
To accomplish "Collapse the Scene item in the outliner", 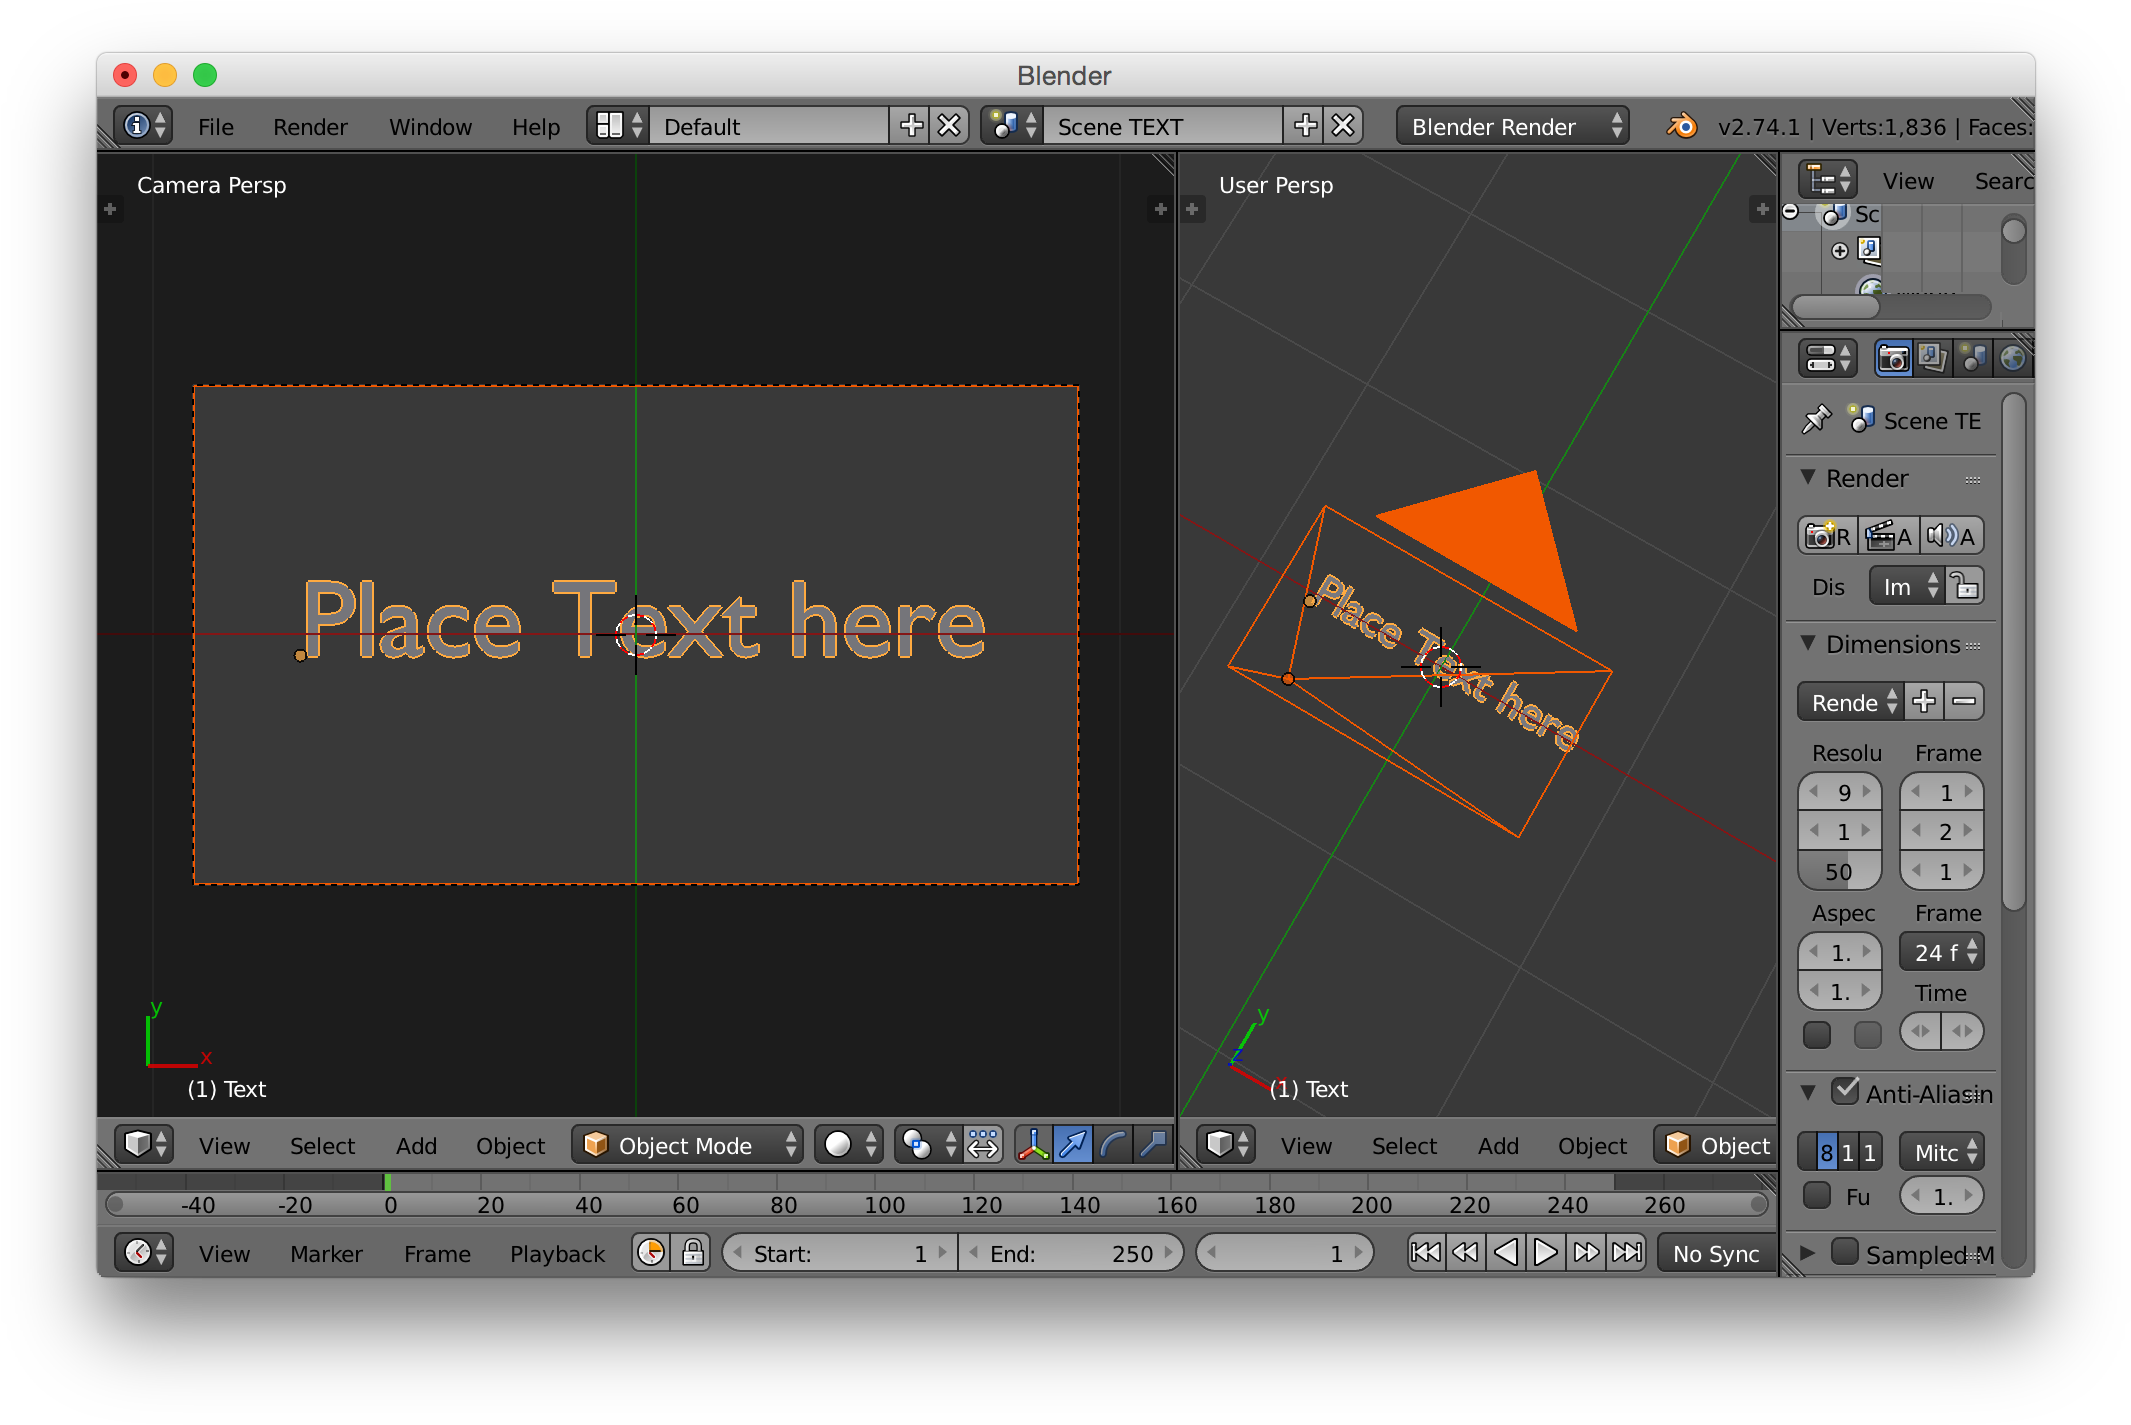I will coord(1791,211).
